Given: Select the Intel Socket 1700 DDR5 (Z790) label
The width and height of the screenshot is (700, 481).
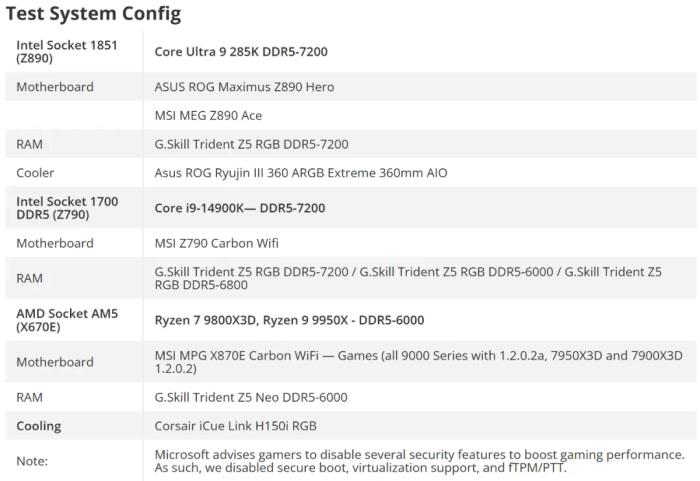Looking at the screenshot, I should [x=67, y=208].
